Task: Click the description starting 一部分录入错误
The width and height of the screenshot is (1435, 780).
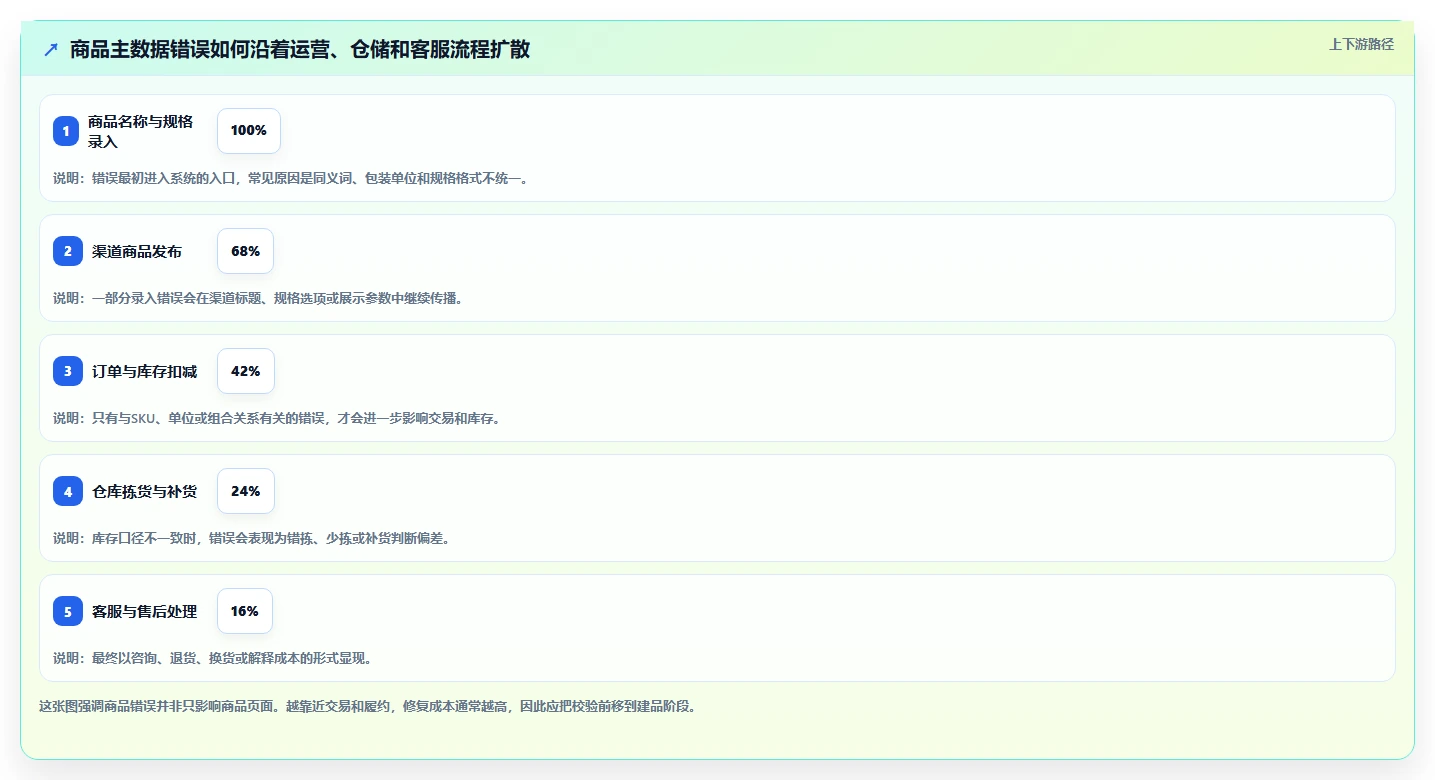Action: pos(259,298)
